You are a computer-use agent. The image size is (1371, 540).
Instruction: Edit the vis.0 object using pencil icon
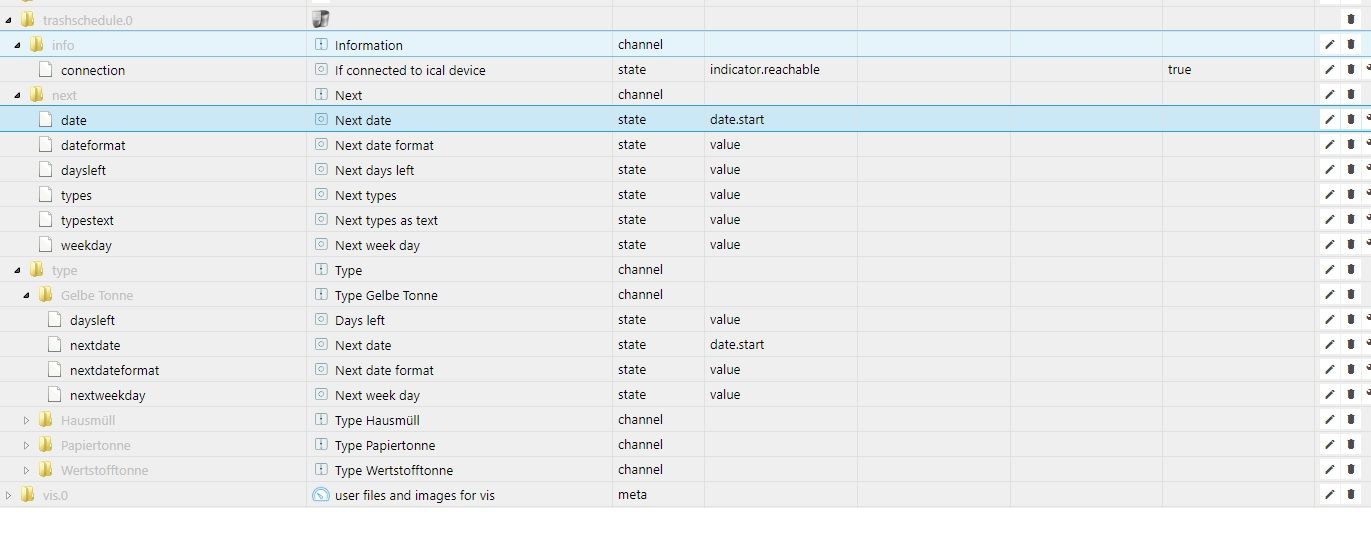tap(1329, 495)
